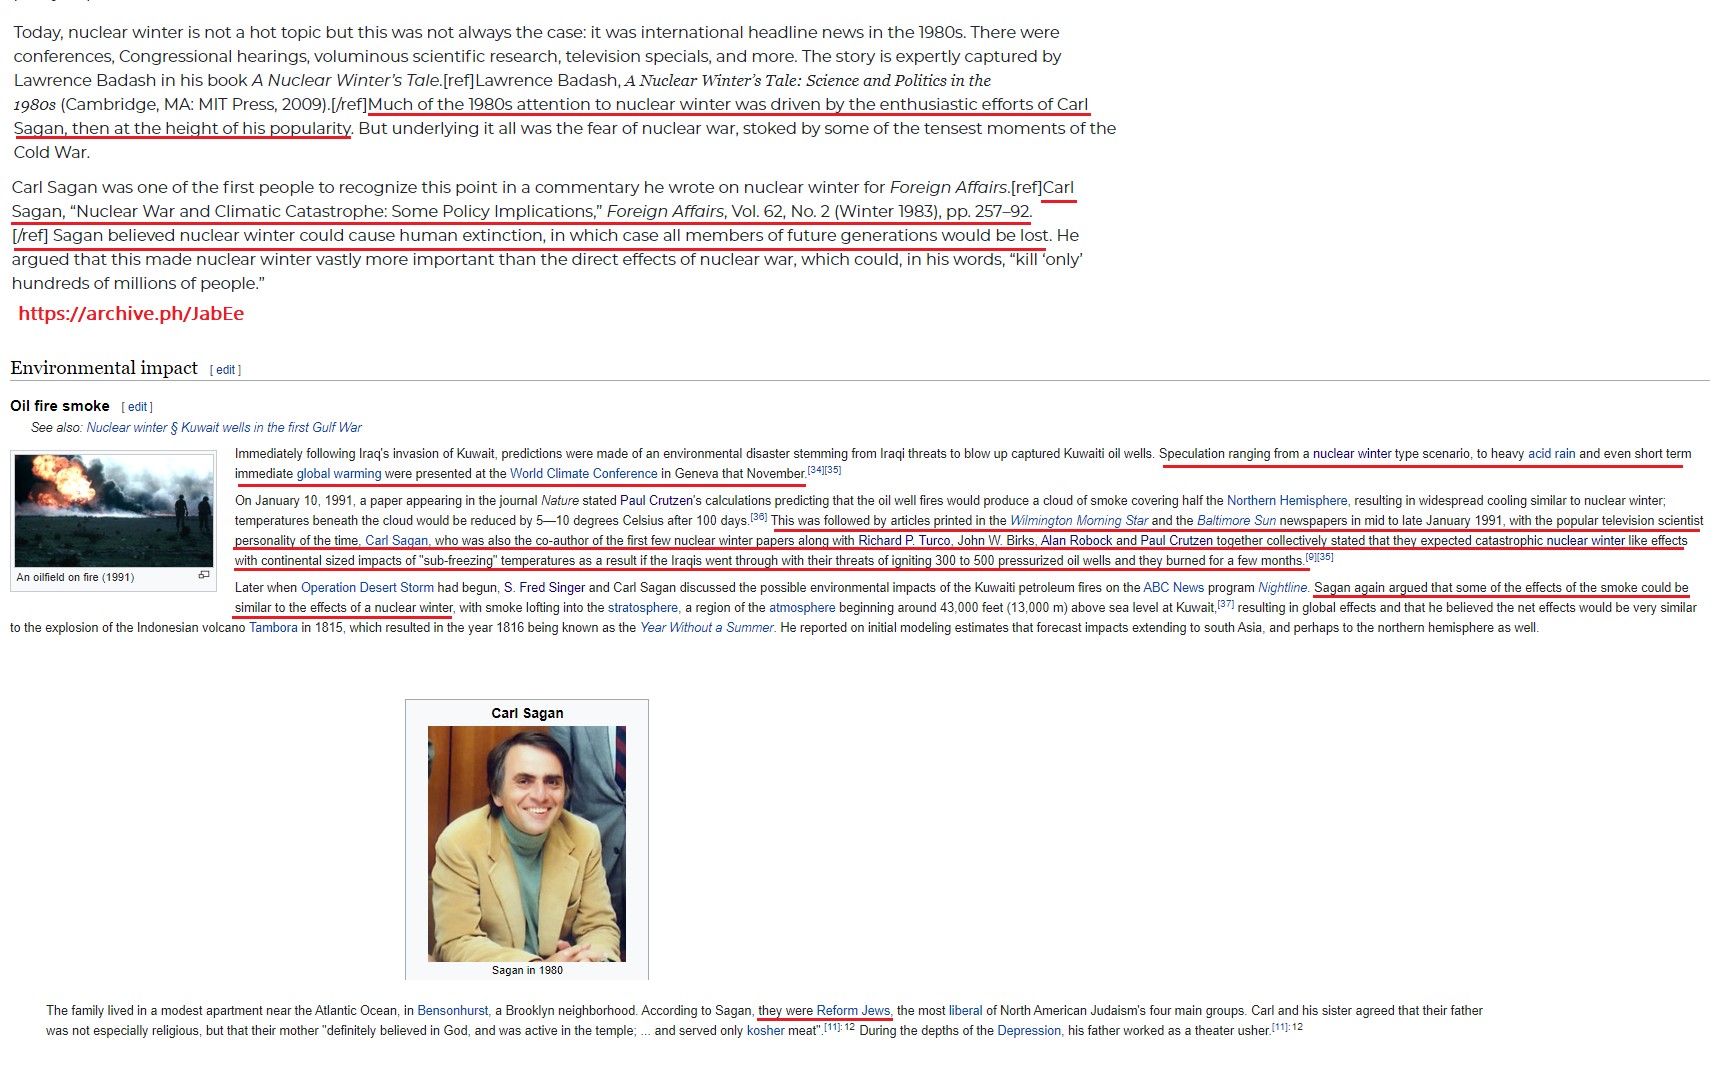Click the enlarge icon under the oilfield photo
The width and height of the screenshot is (1732, 1088).
[204, 575]
